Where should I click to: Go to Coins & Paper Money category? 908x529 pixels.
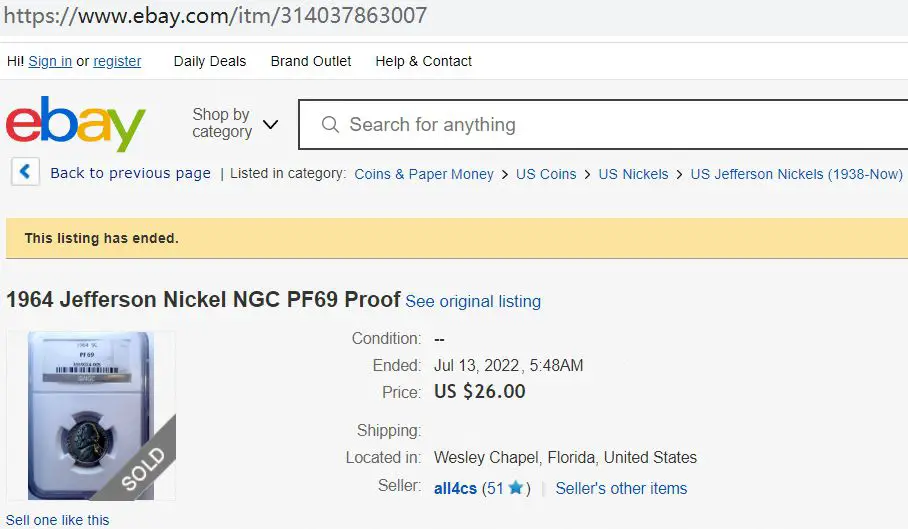[x=424, y=174]
